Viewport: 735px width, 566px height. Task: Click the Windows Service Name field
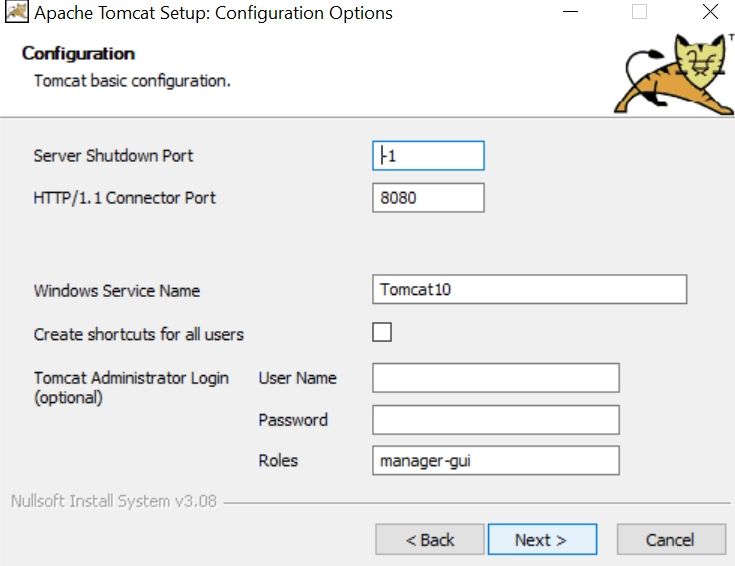(529, 289)
